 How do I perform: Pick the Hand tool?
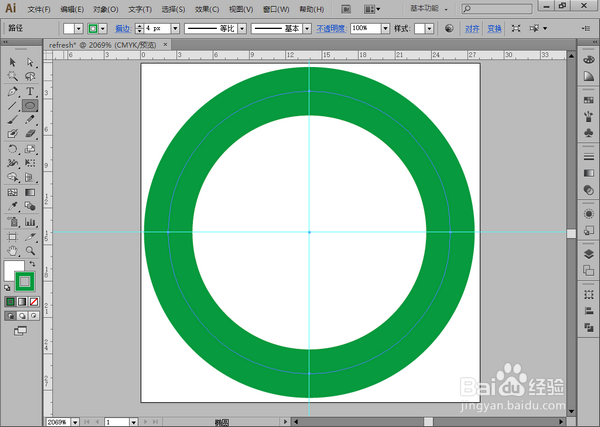tap(12, 251)
